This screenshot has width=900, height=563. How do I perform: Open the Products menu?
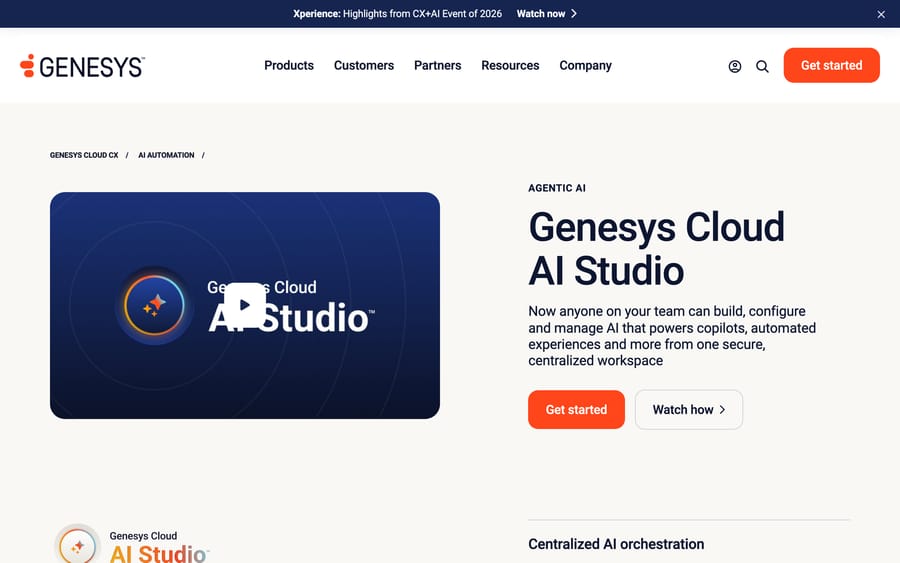[289, 65]
